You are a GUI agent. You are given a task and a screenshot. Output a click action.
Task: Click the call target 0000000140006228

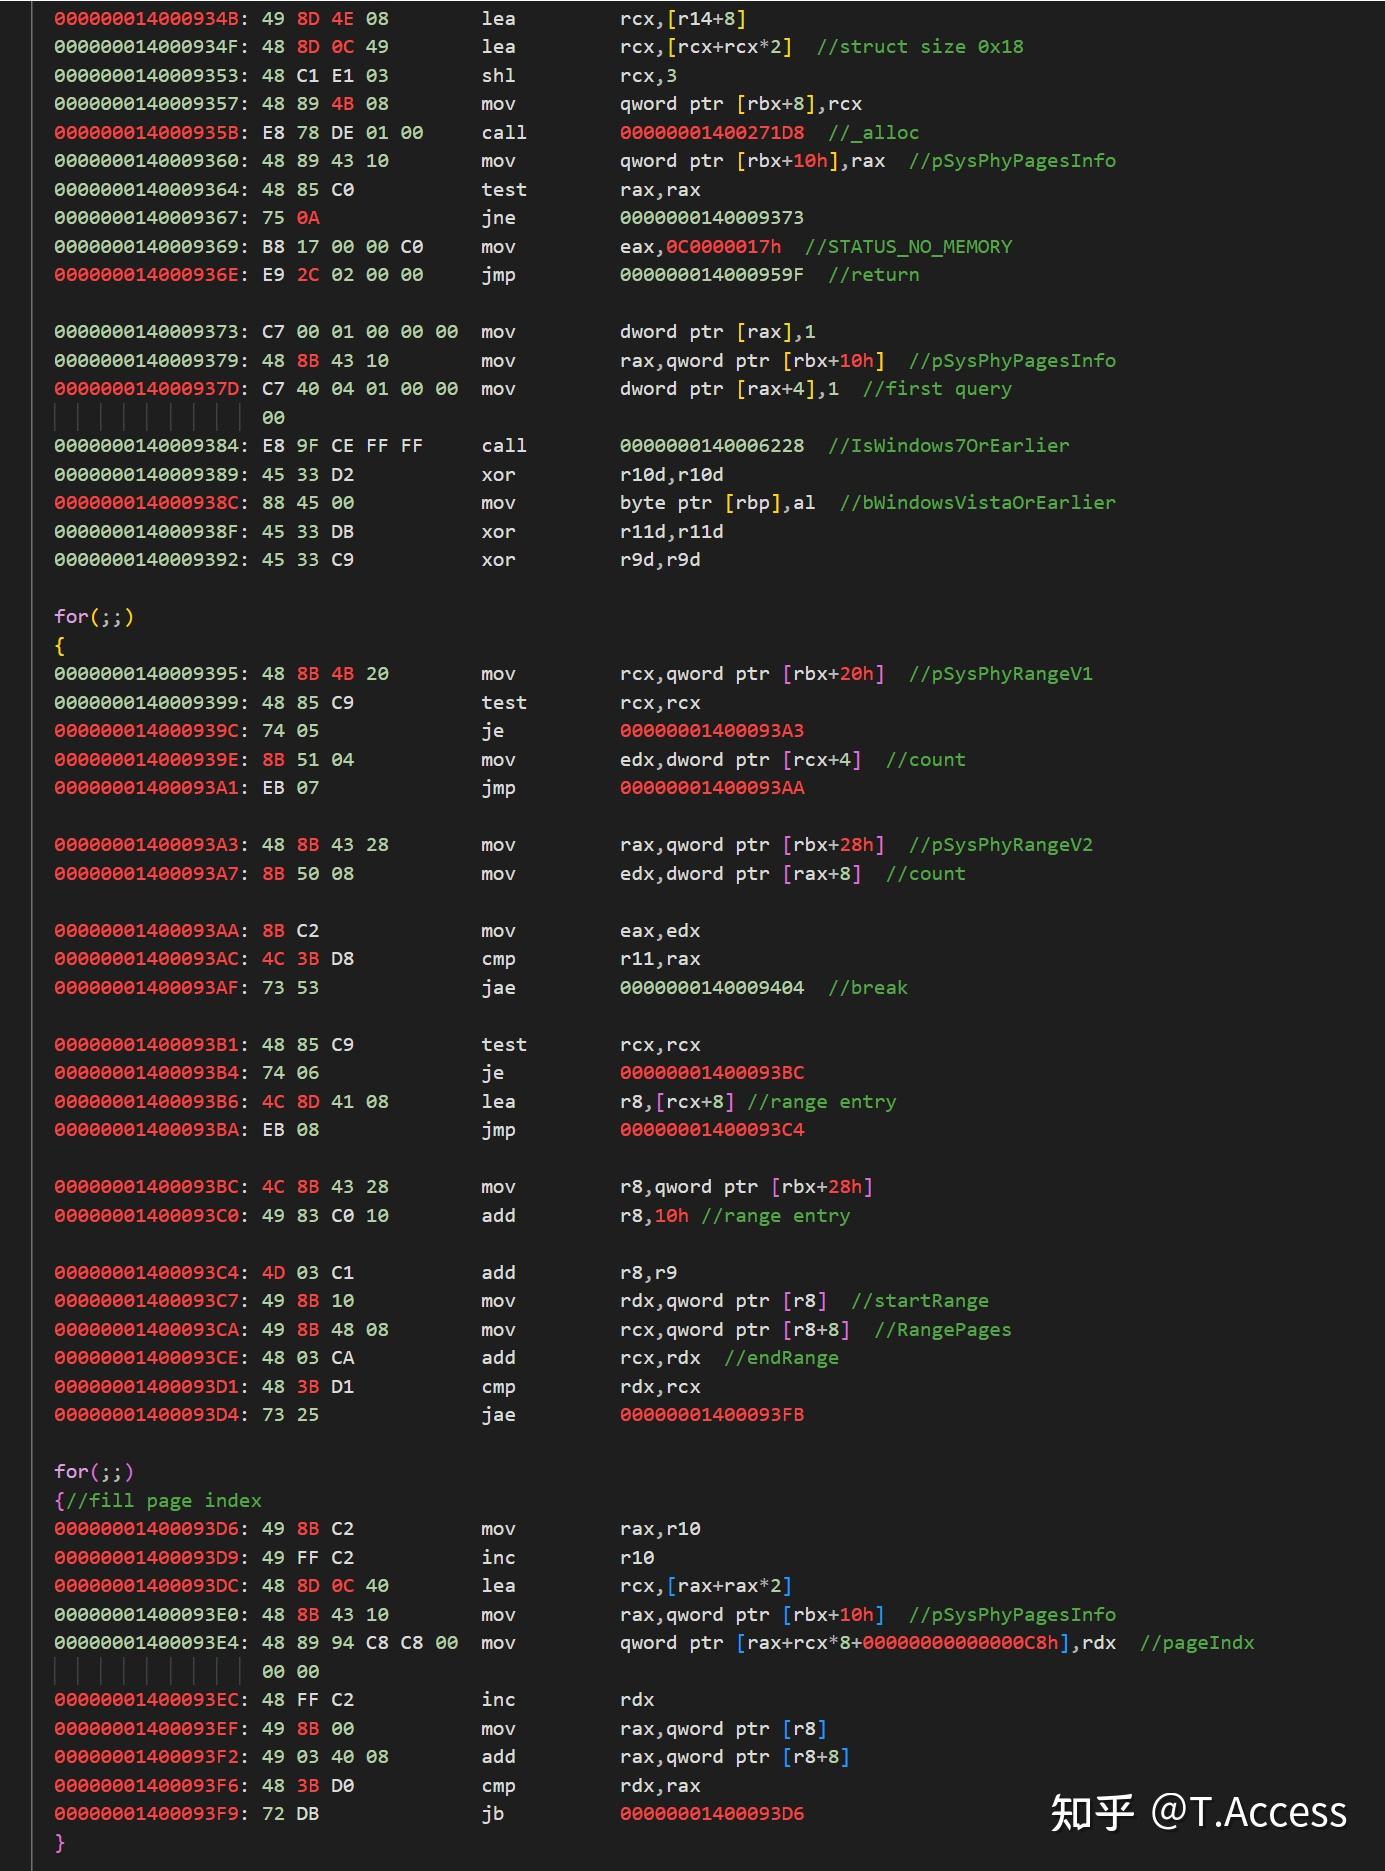tap(711, 446)
